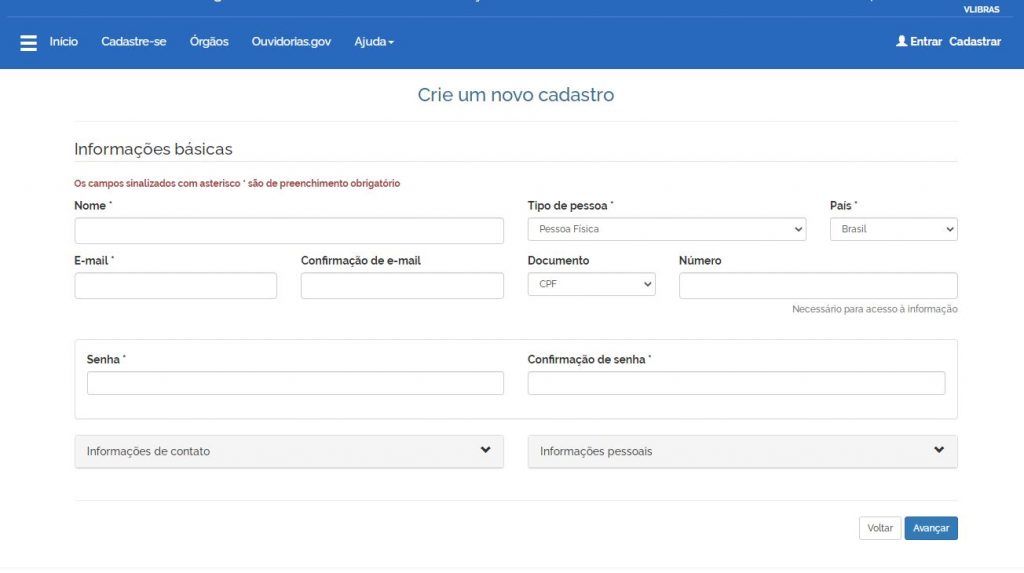Click the Cadastrar link at top right

(x=974, y=42)
